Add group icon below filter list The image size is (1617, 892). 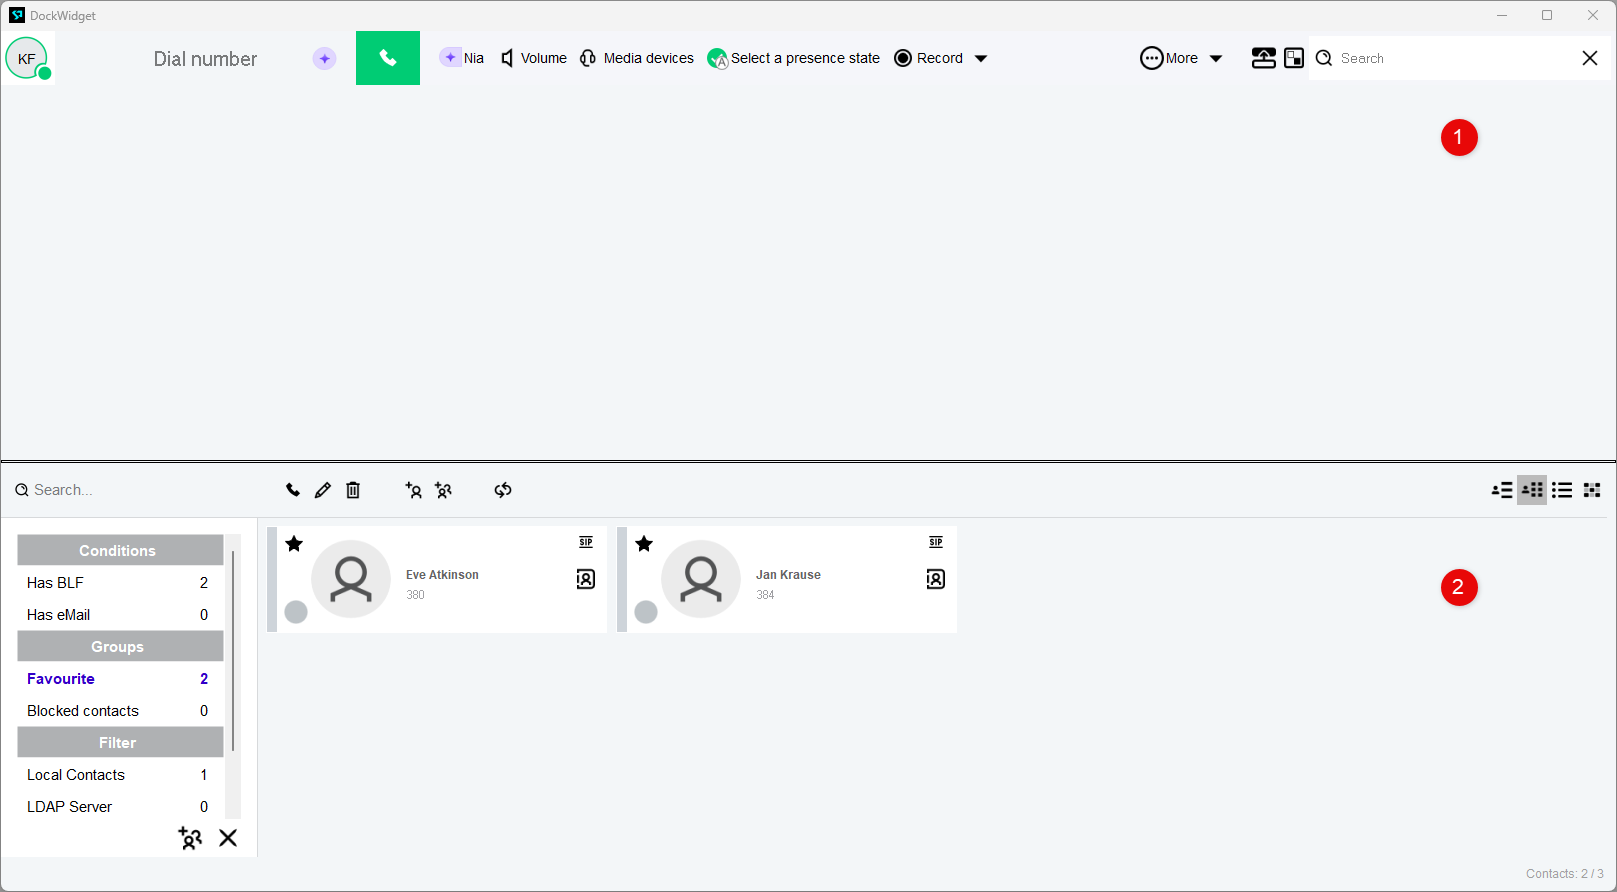point(190,838)
